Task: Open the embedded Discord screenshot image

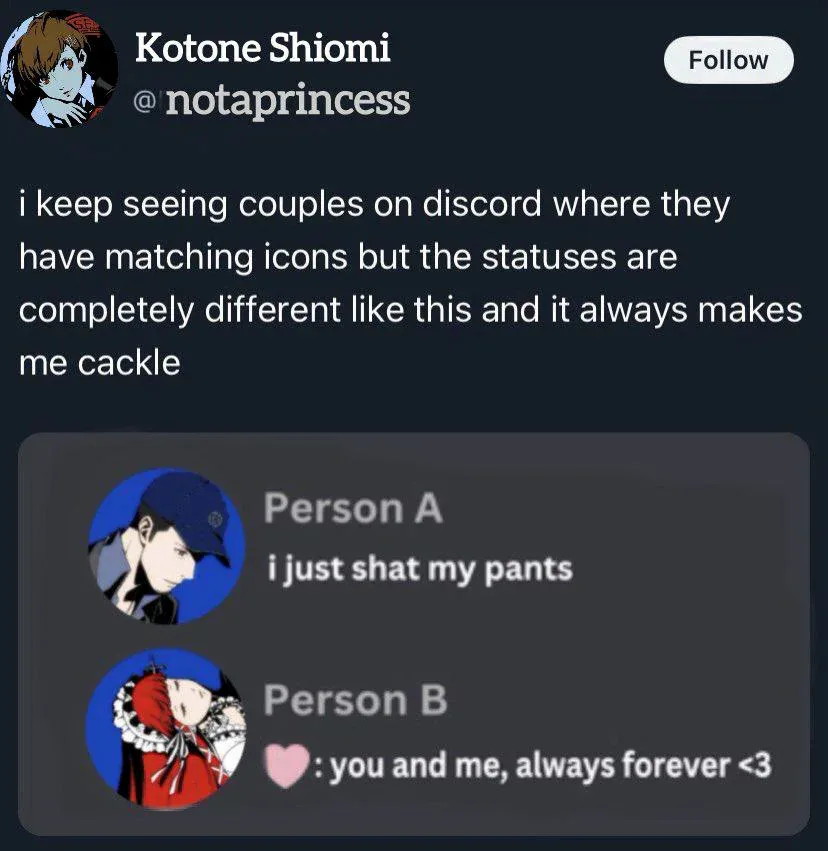Action: (x=414, y=634)
